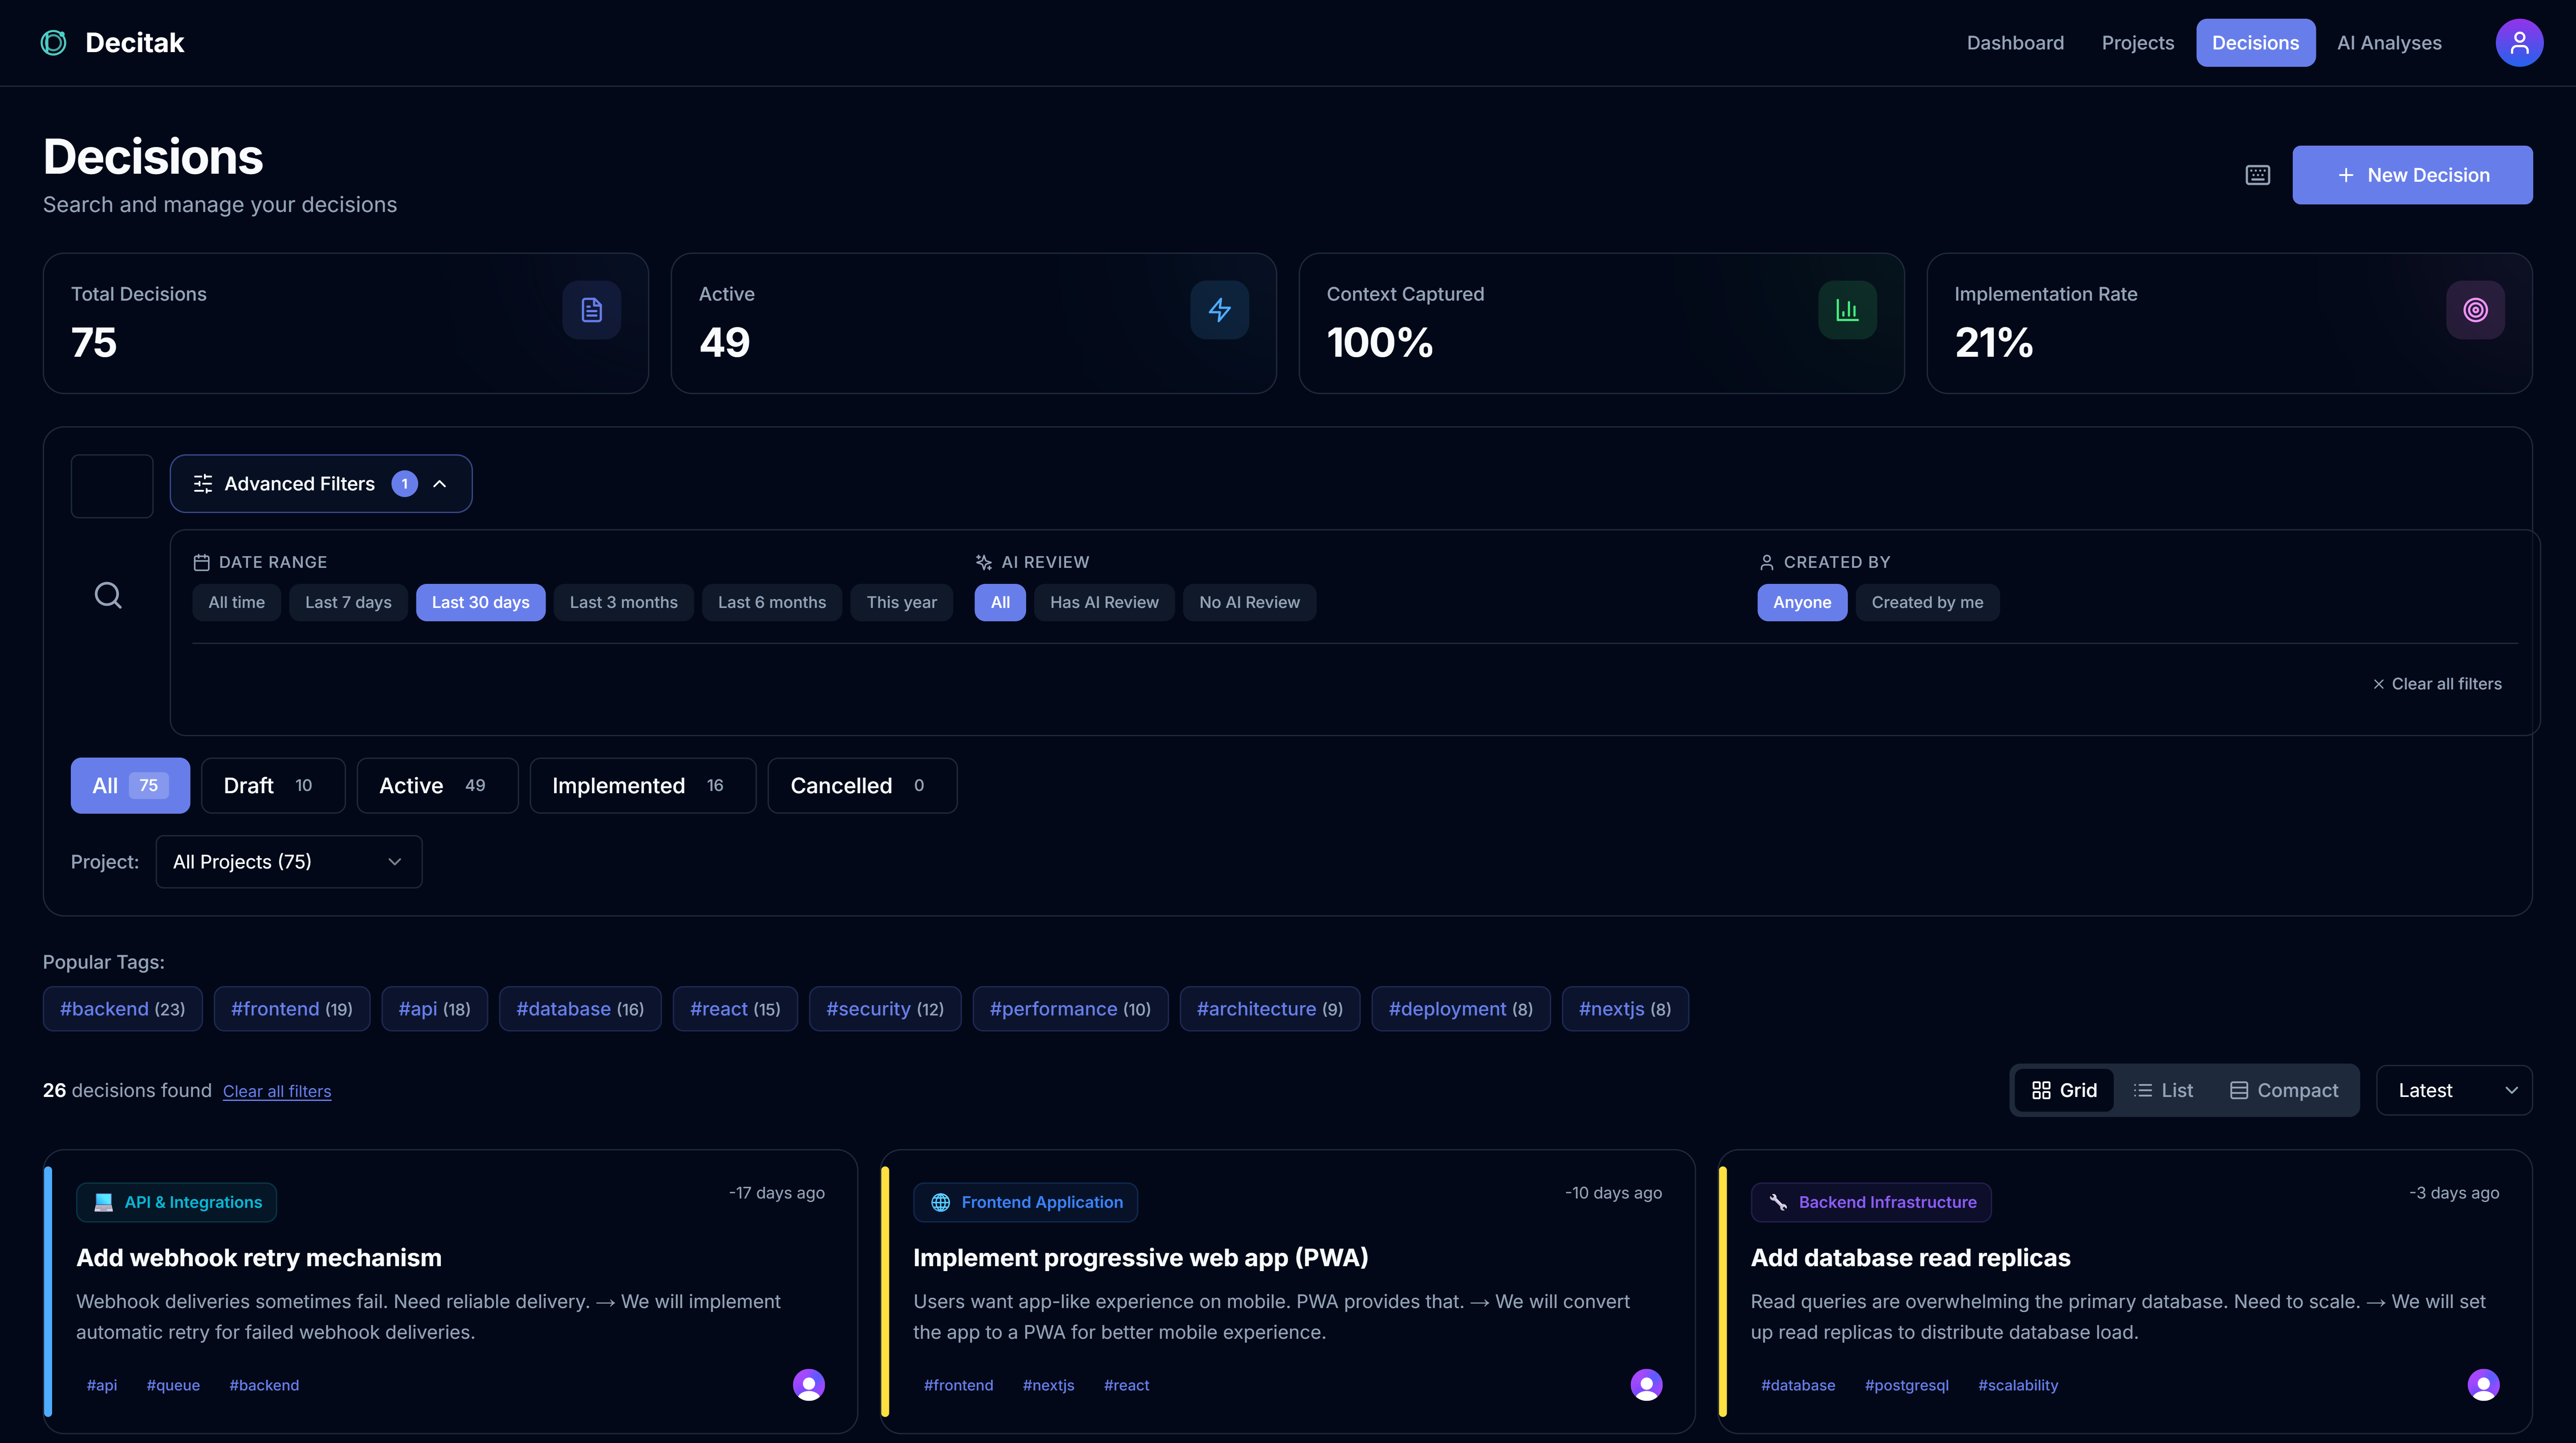Click the bar chart icon on Context Captured card
Screen dimensions: 2576x1443
(x=1847, y=310)
